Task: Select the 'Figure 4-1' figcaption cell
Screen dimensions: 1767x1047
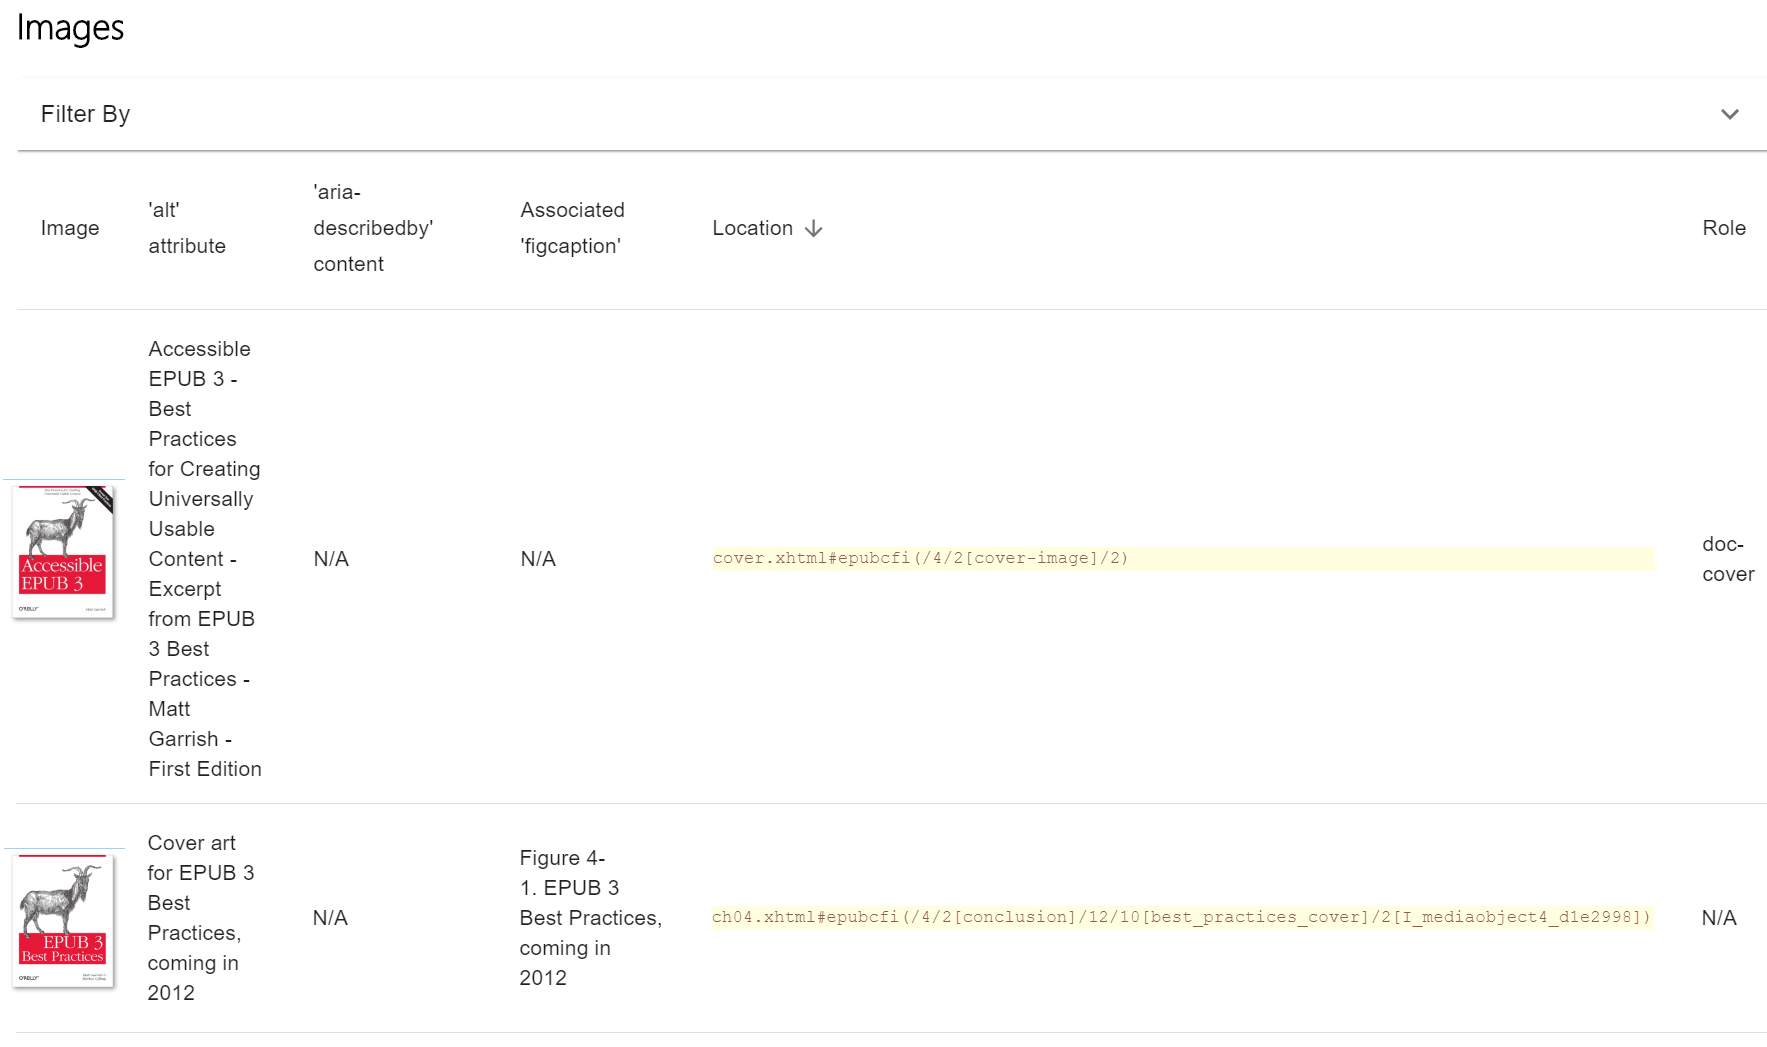Action: (590, 918)
